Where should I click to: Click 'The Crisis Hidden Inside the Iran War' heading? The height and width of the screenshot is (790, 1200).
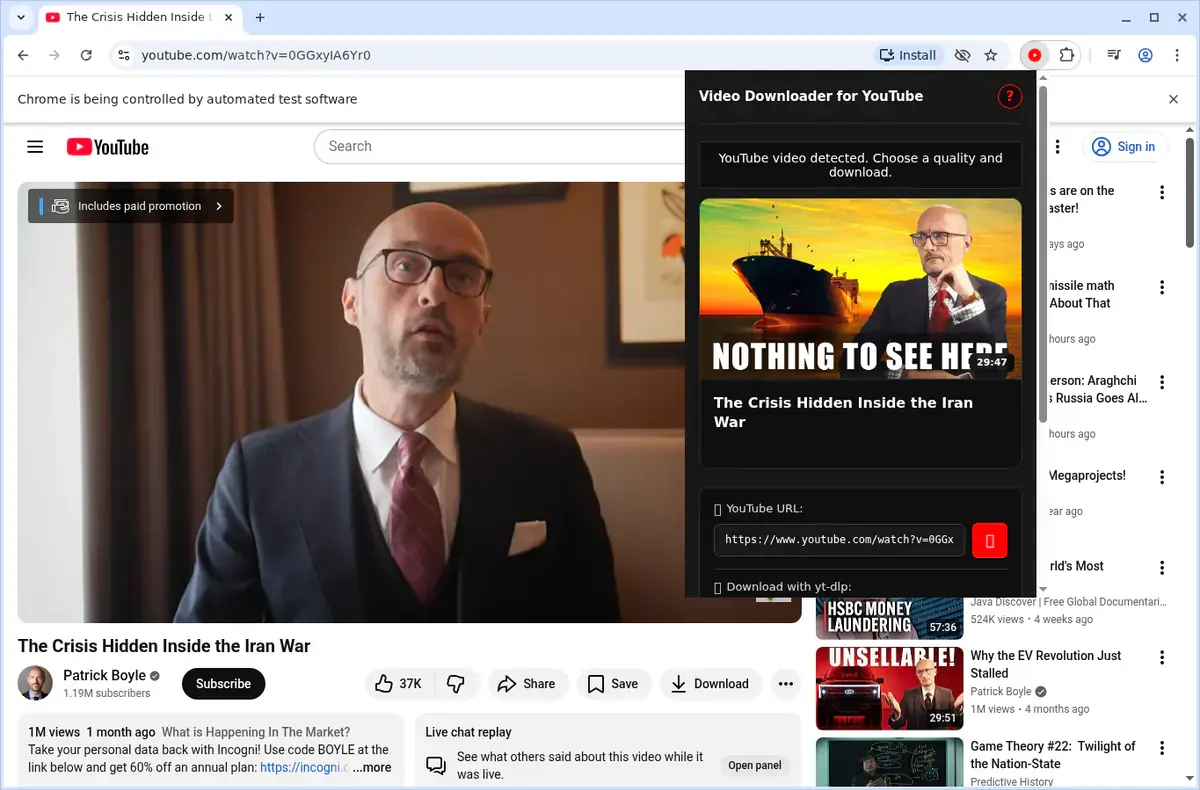[x=164, y=646]
